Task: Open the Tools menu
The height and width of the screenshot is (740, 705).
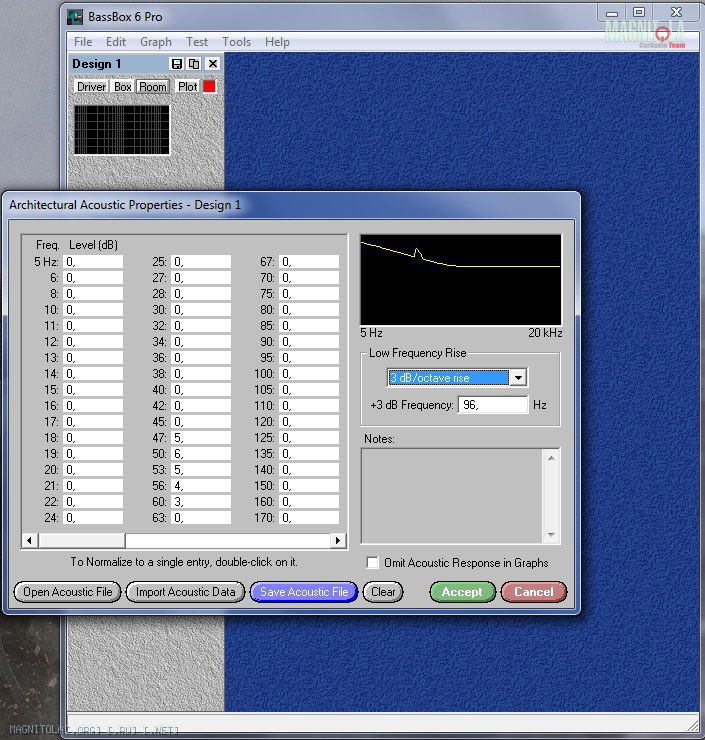Action: coord(236,42)
